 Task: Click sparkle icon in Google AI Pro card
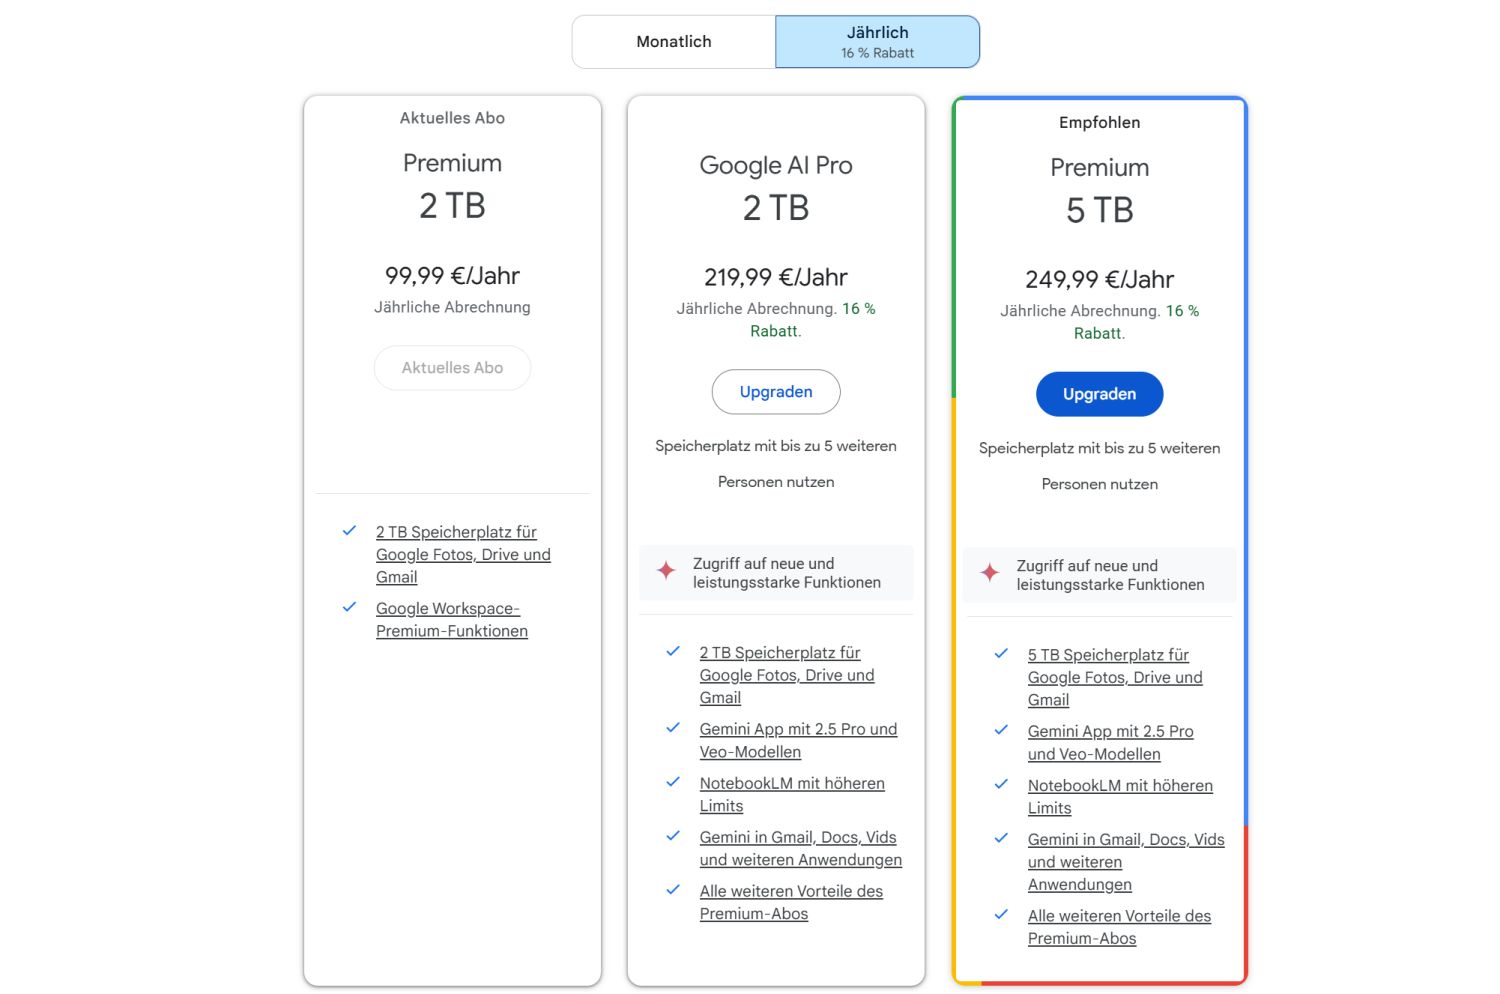(x=666, y=571)
